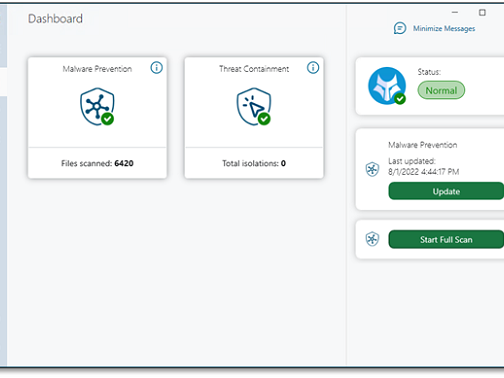
Task: Start Full Scan button
Action: click(446, 239)
